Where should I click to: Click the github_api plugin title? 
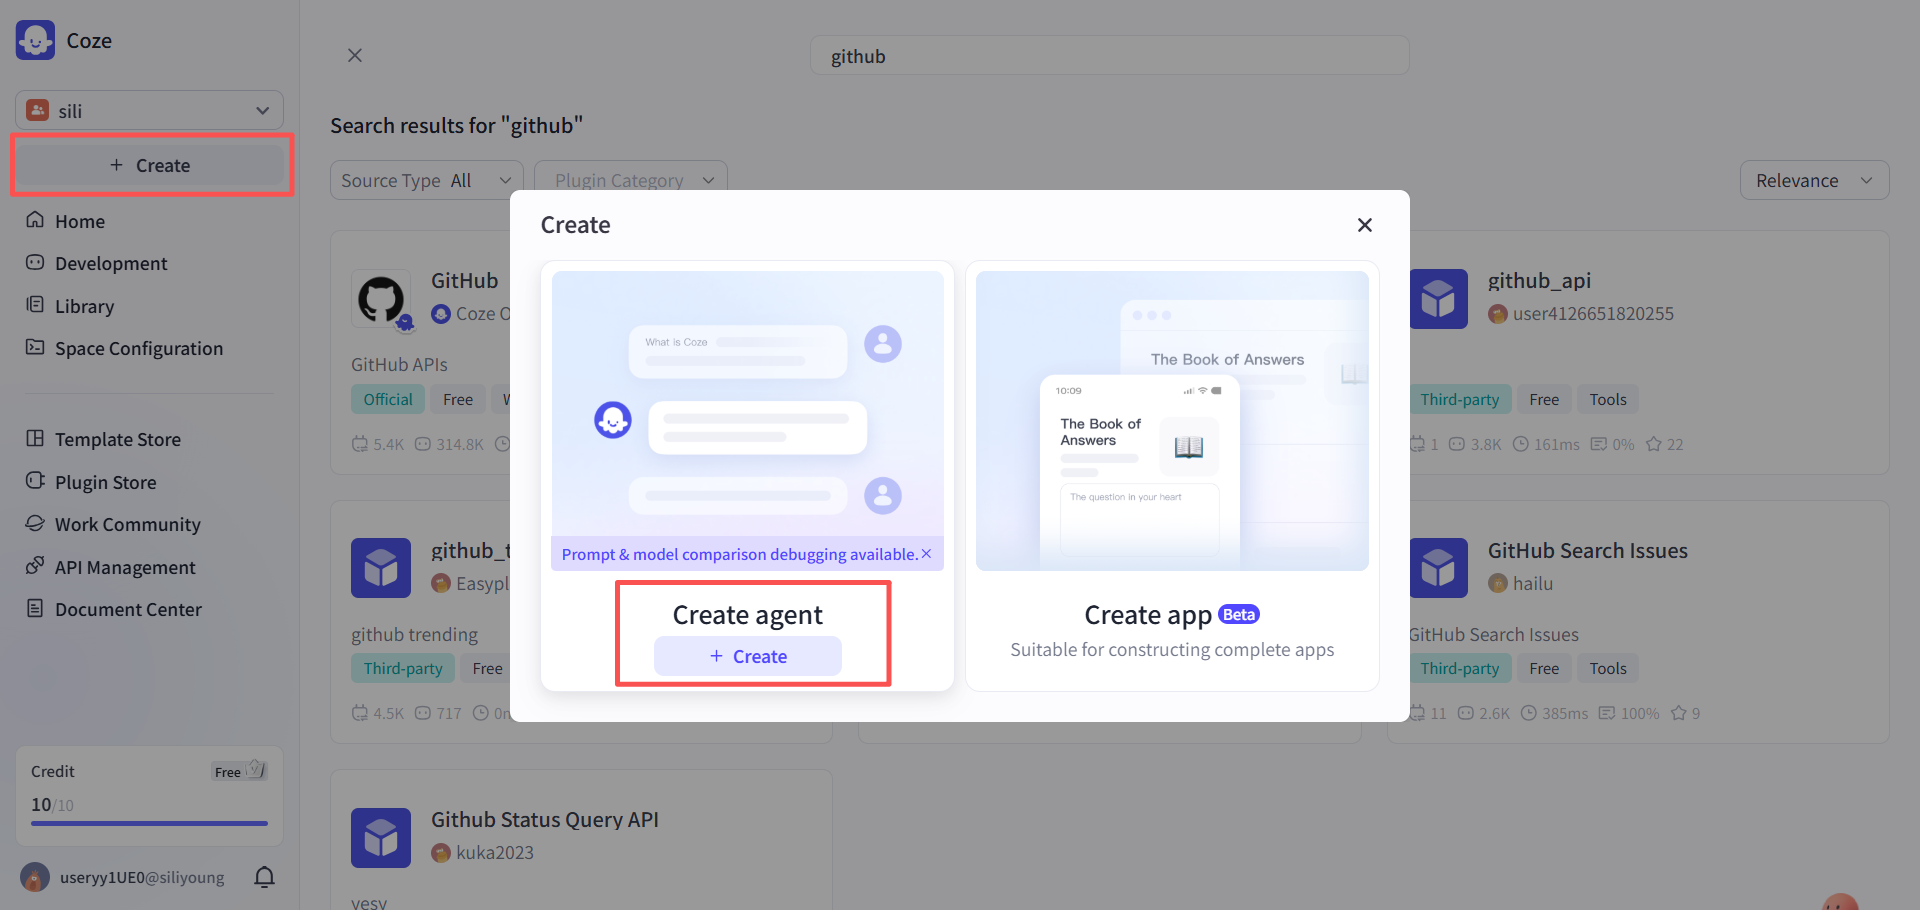click(1539, 281)
